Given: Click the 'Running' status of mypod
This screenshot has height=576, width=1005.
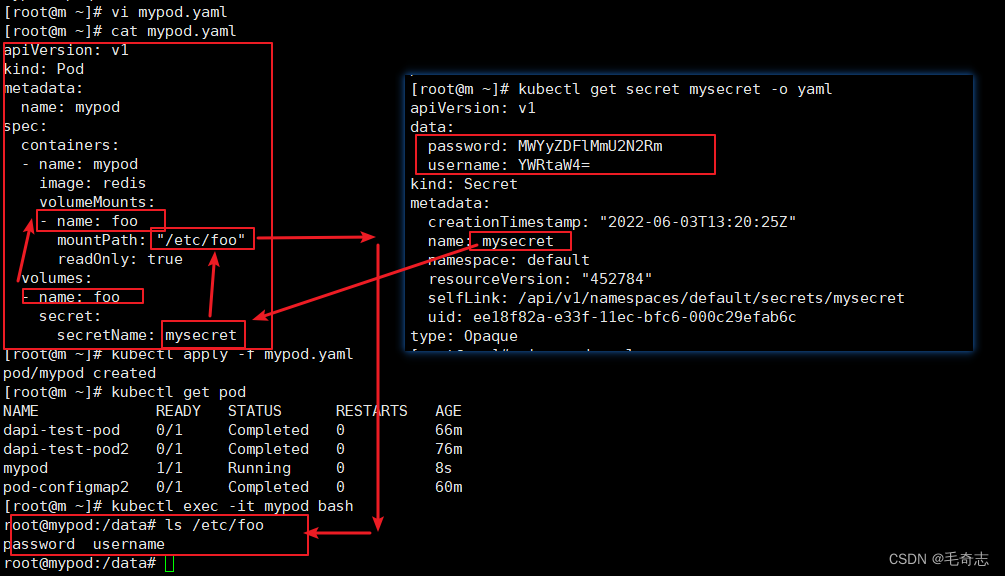Looking at the screenshot, I should click(x=259, y=468).
